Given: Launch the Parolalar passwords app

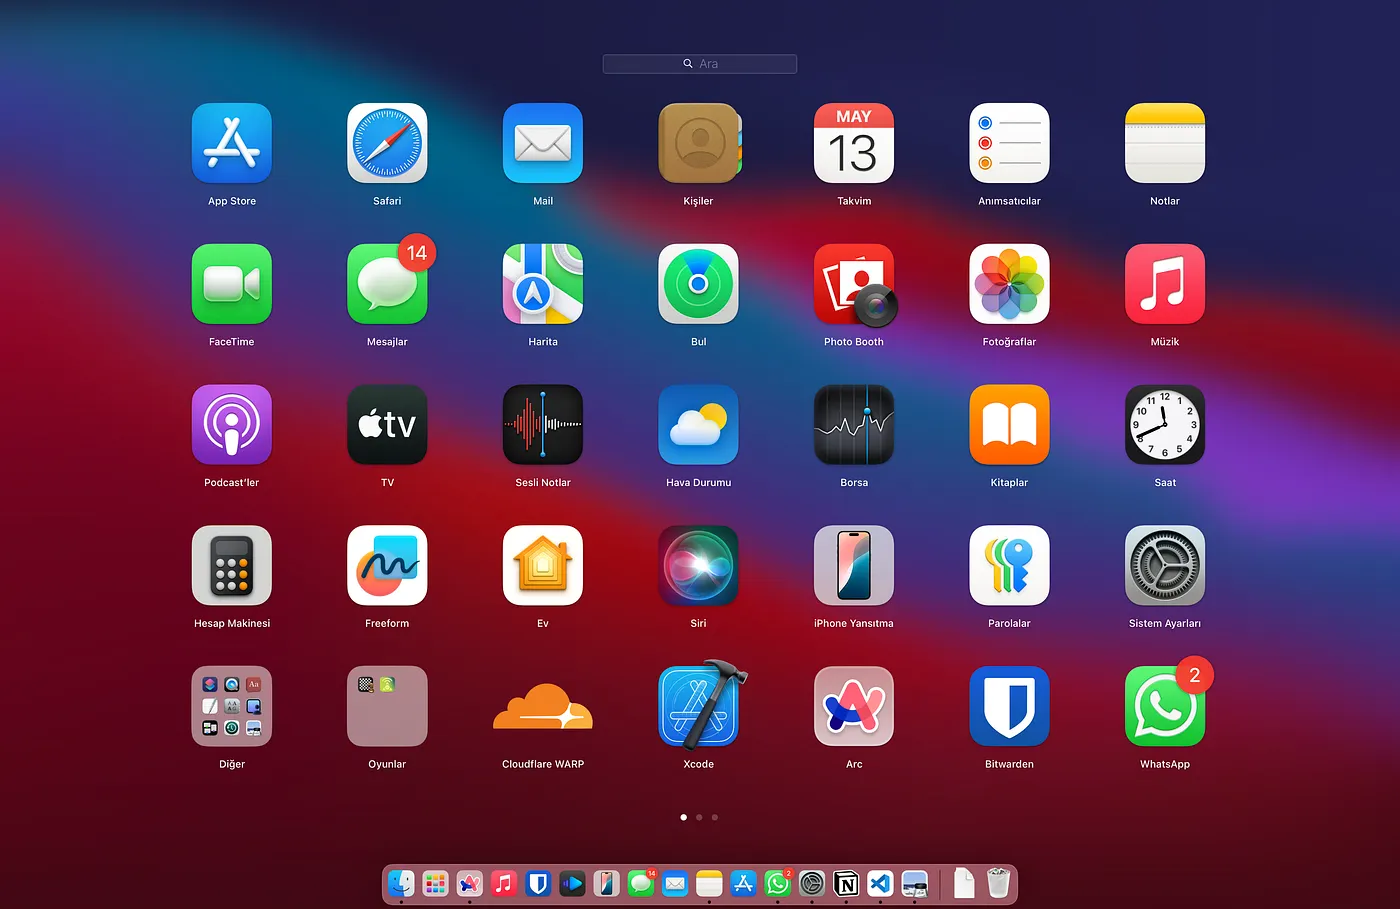Looking at the screenshot, I should (1010, 566).
